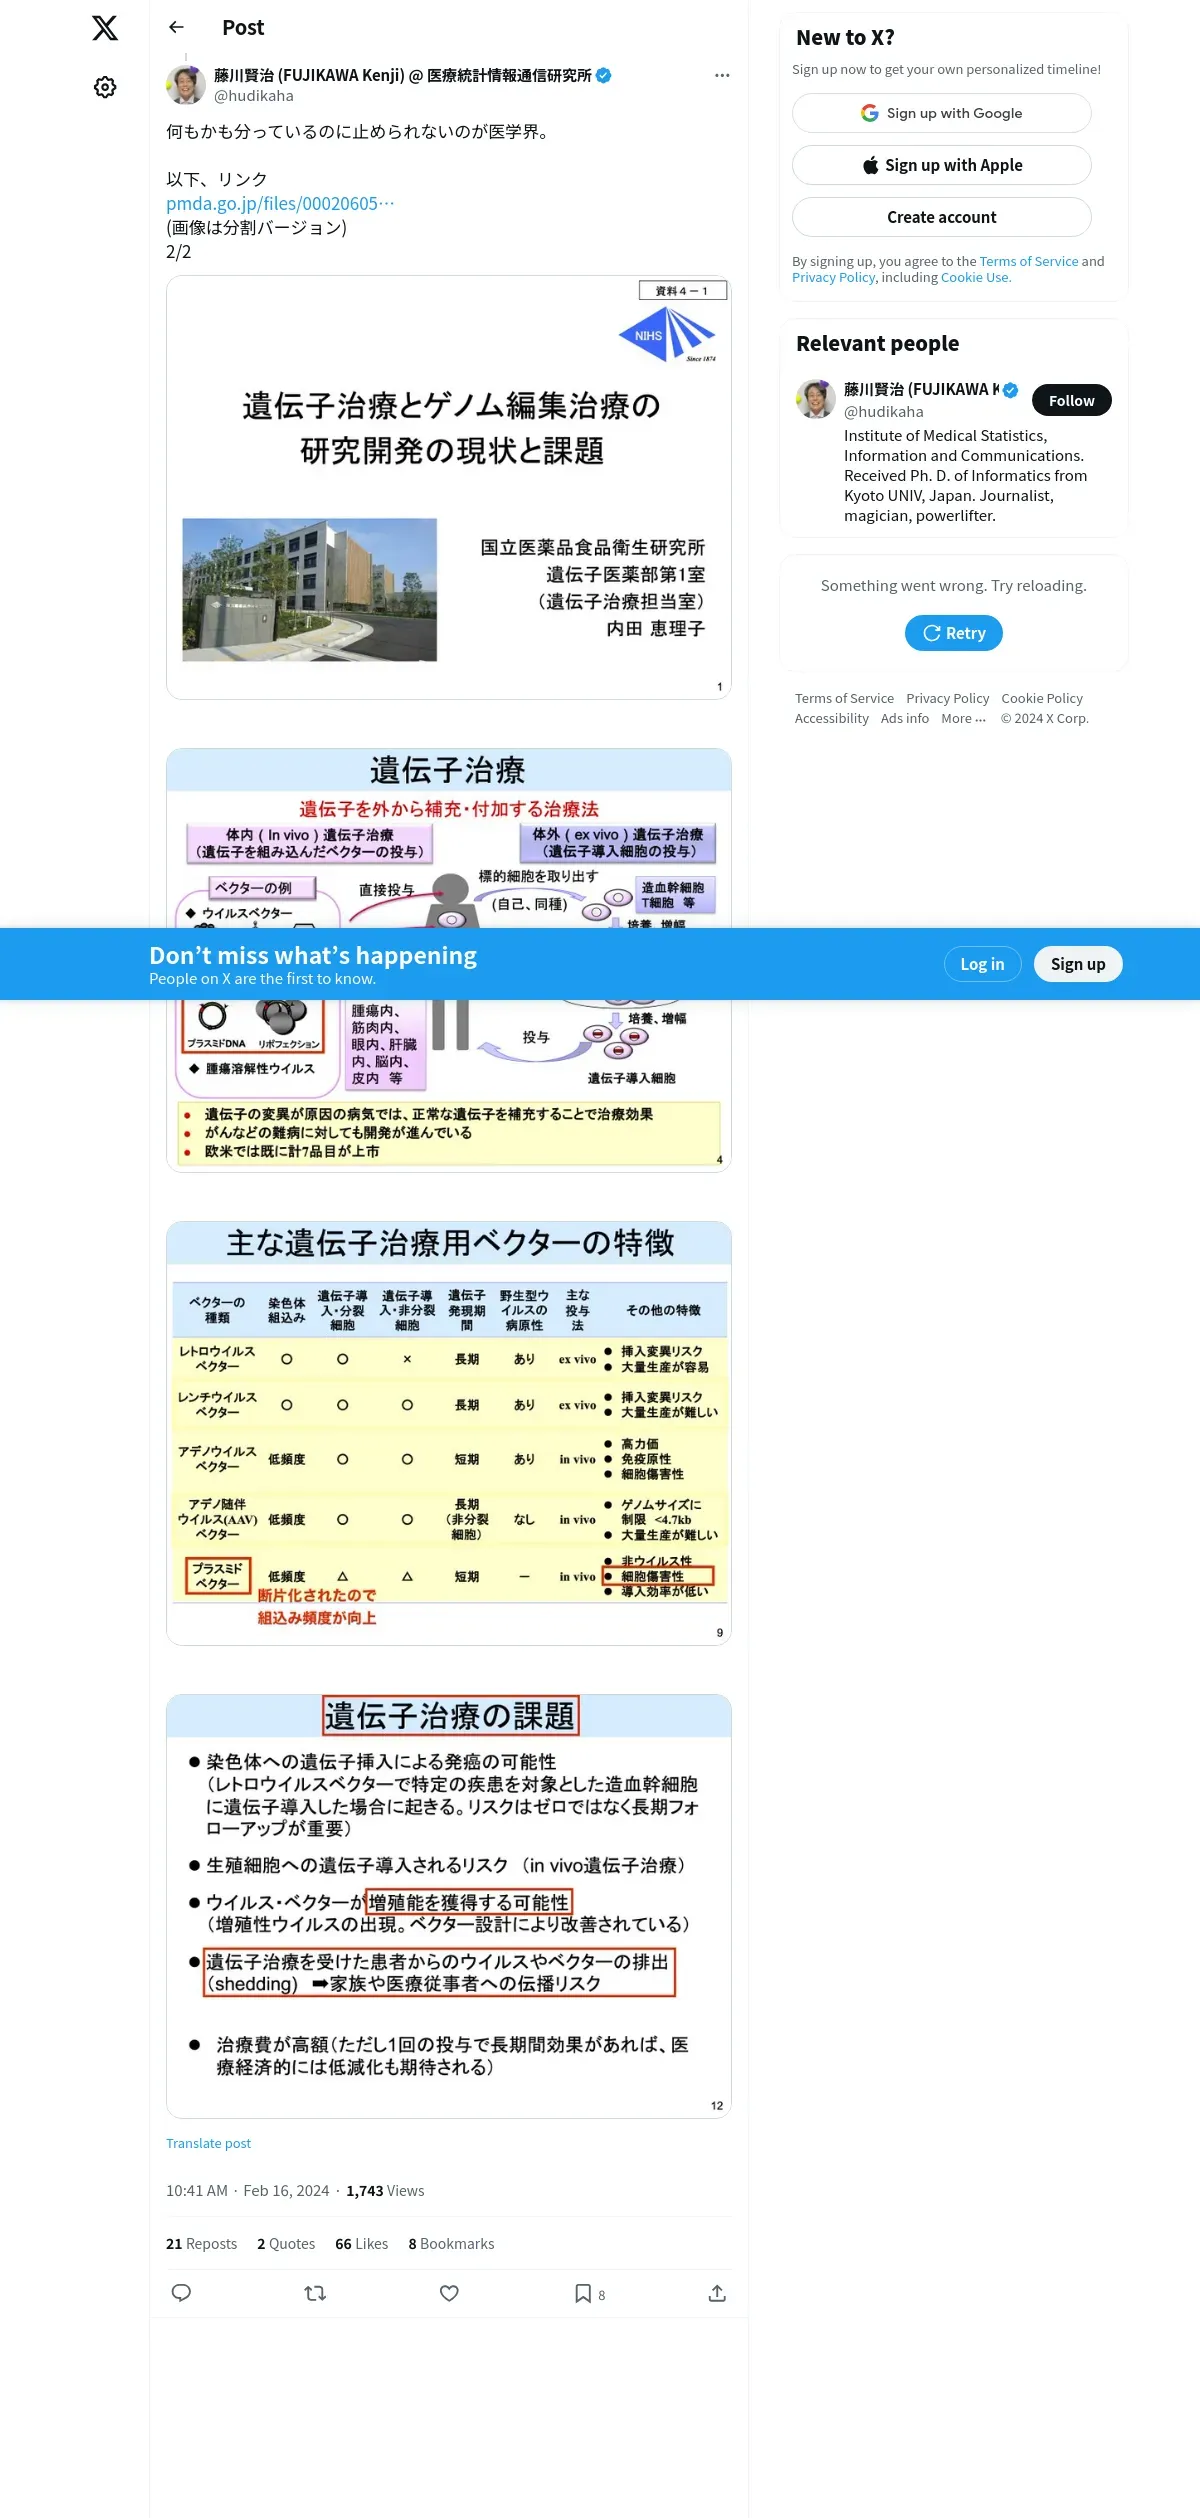Viewport: 1200px width, 2518px height.
Task: Open footer Ads info link
Action: coord(904,719)
